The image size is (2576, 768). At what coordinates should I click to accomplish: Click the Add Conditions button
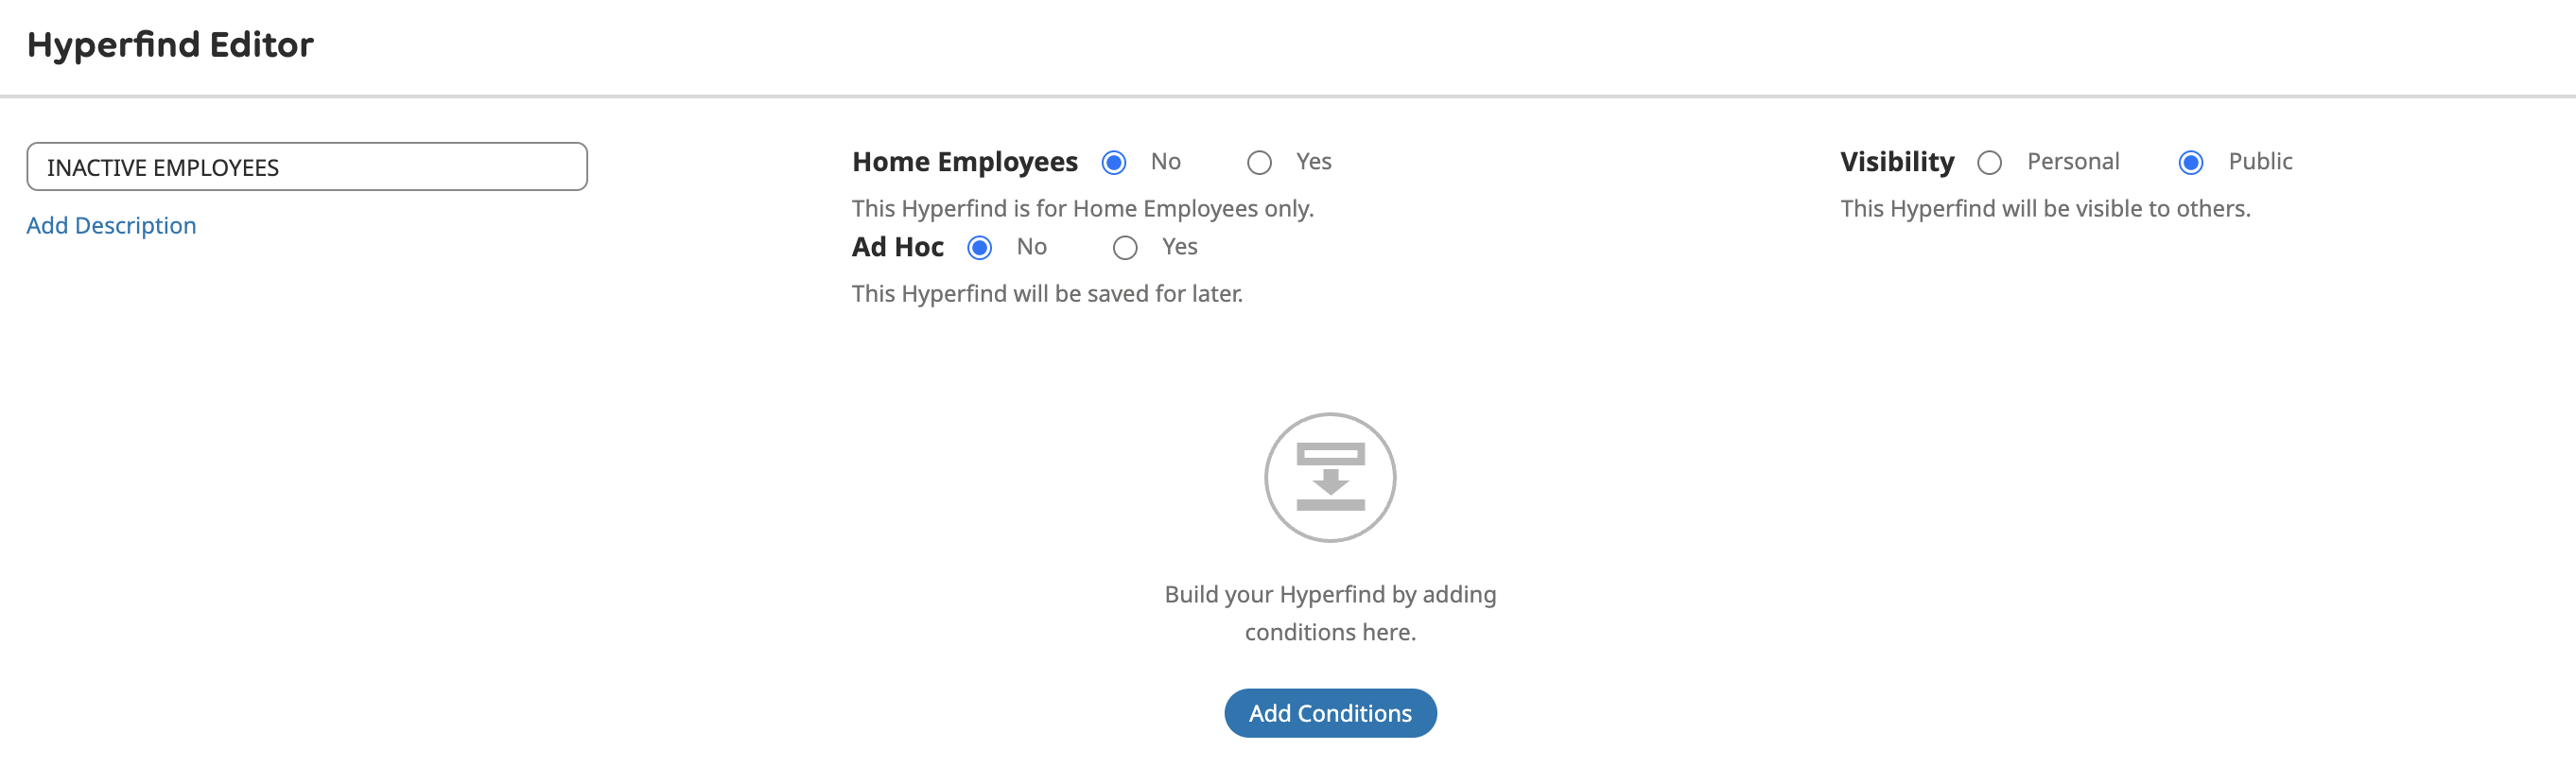[1330, 713]
